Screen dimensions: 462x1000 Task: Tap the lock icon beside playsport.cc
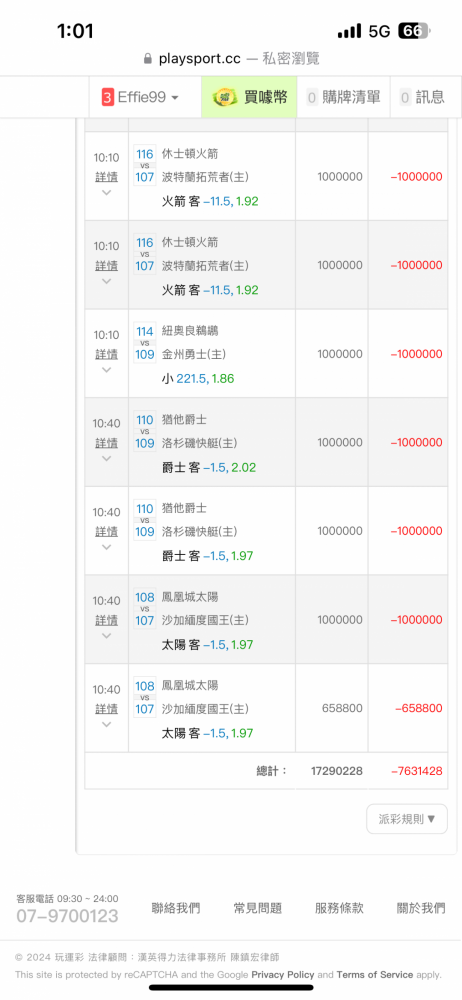coord(148,59)
